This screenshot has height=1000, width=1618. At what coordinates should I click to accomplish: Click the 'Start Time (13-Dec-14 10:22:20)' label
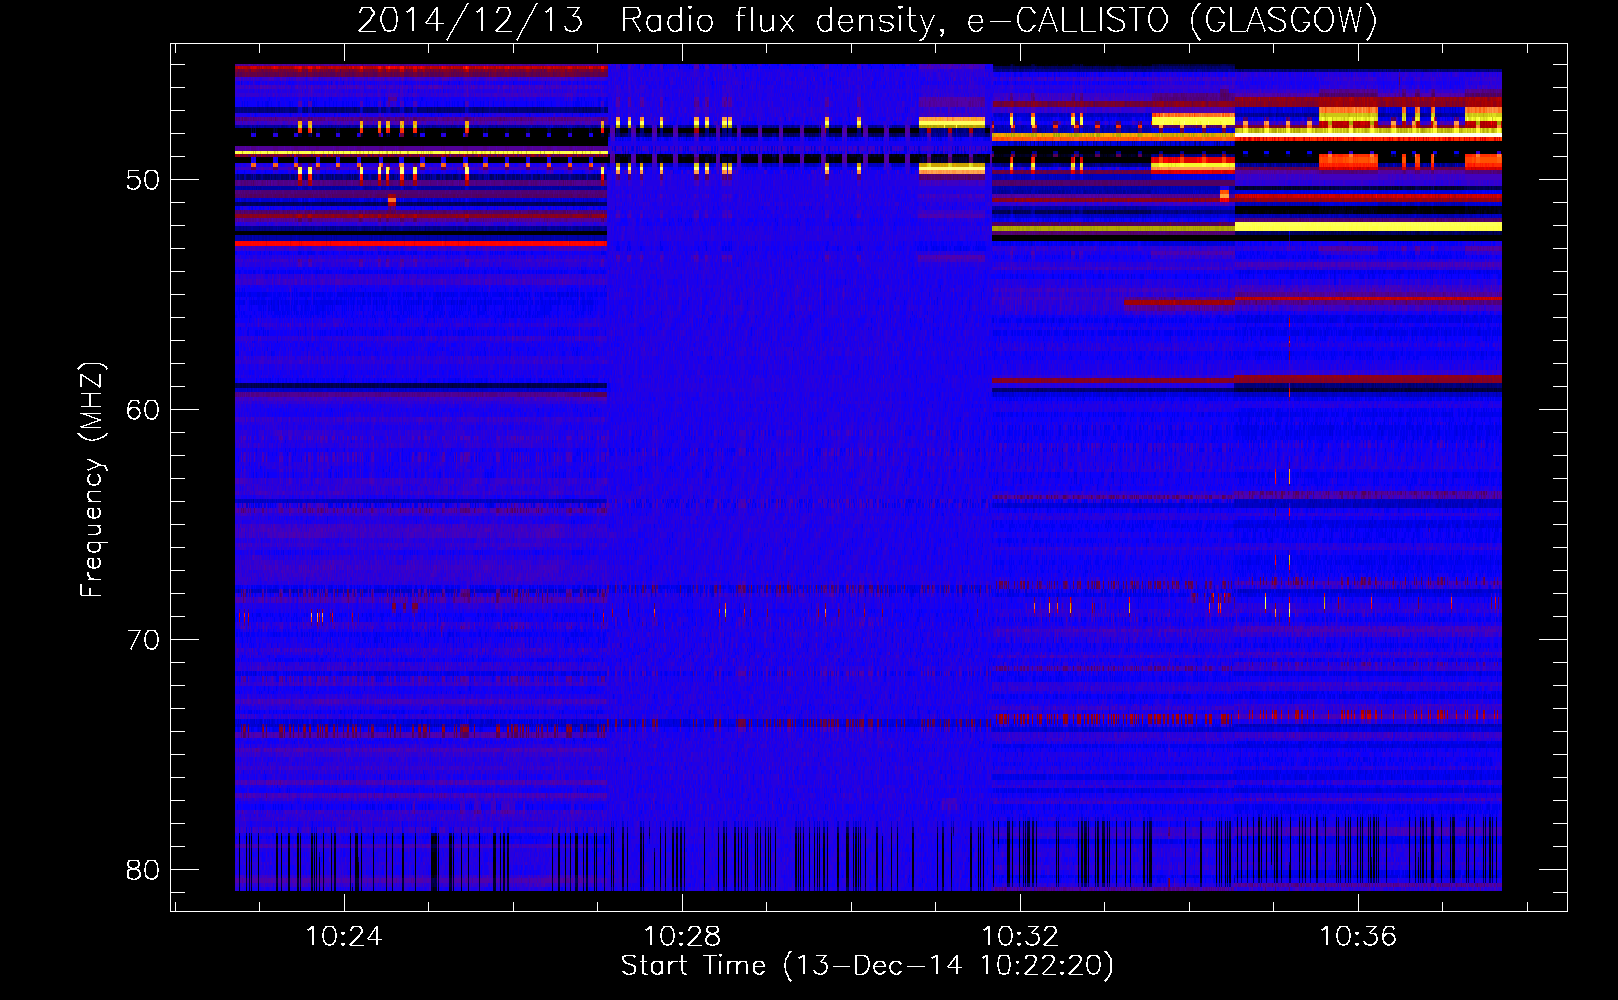pos(867,966)
